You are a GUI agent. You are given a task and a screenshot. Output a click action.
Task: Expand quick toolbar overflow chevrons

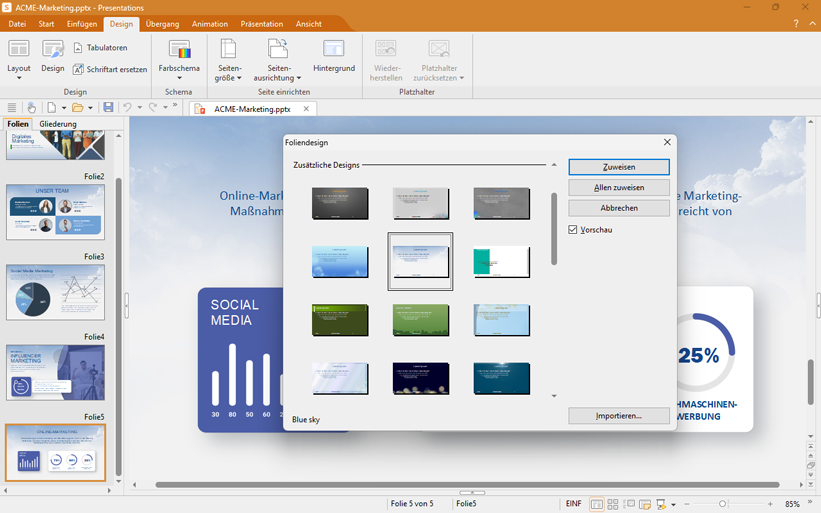(175, 106)
